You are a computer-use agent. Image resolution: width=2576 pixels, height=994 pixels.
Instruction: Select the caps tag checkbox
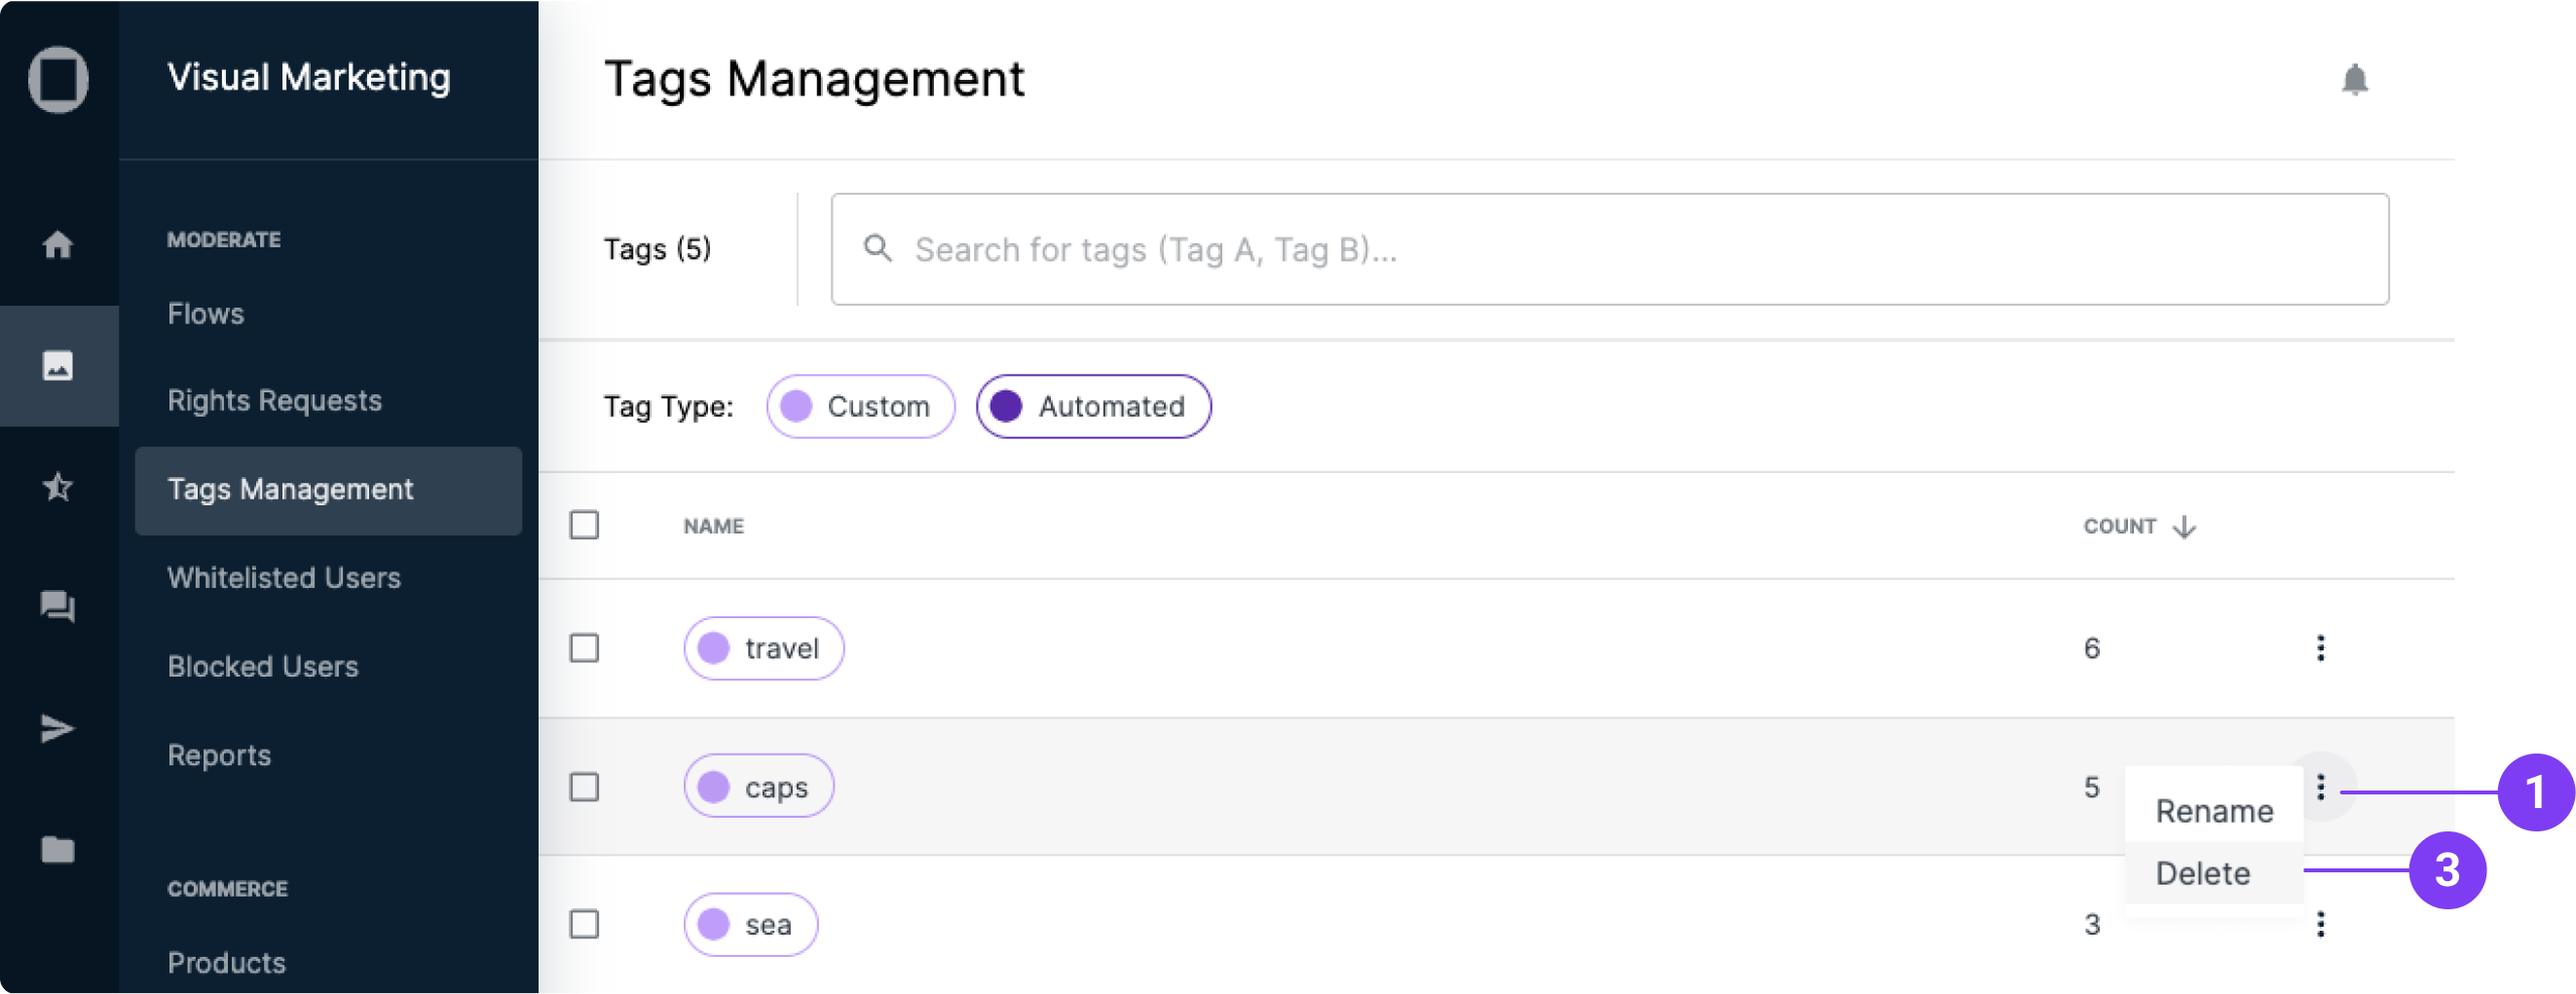pos(584,787)
